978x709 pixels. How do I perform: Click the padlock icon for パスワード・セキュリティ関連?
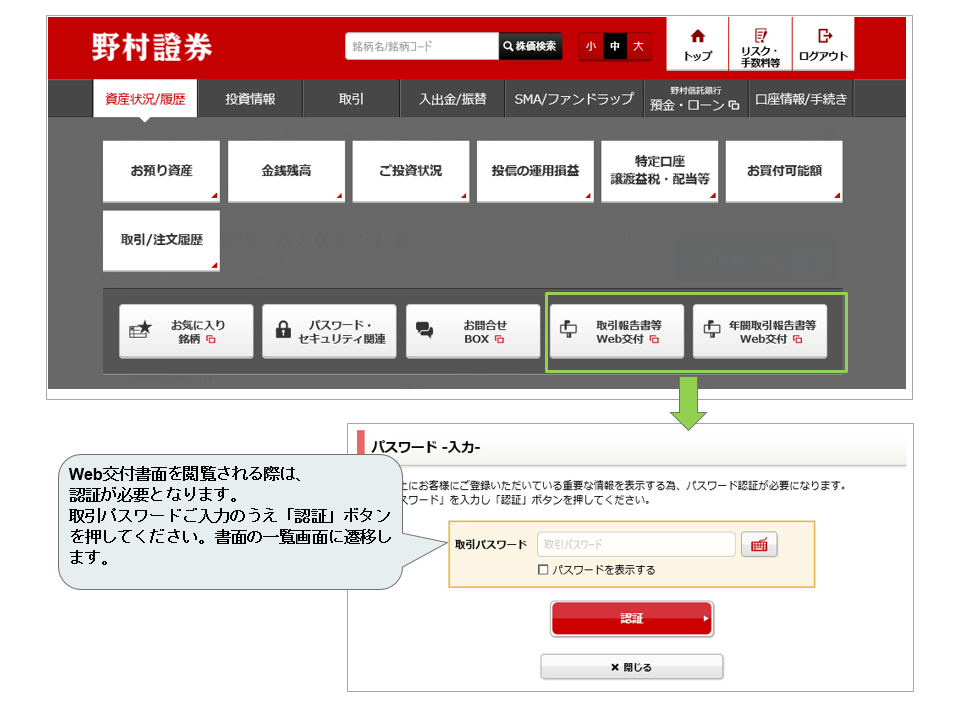(x=283, y=329)
